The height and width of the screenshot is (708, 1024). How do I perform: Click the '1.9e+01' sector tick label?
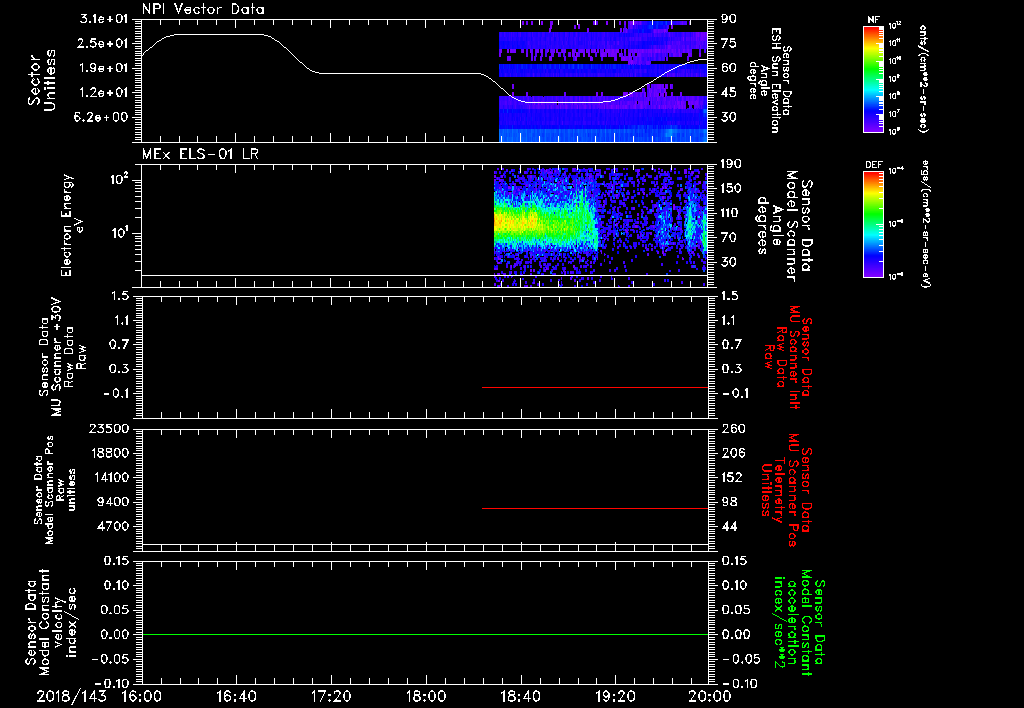(104, 68)
